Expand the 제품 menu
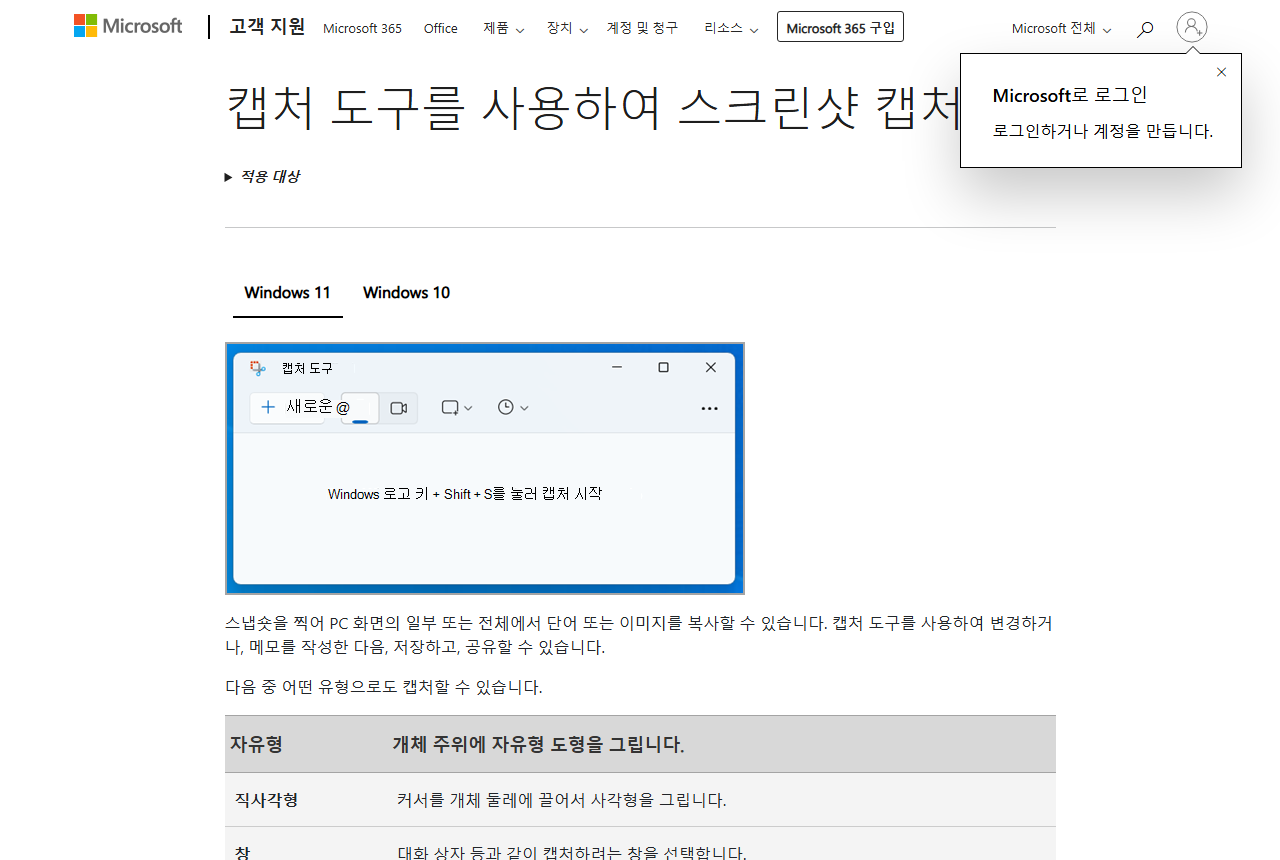Viewport: 1280px width, 860px height. pos(503,28)
